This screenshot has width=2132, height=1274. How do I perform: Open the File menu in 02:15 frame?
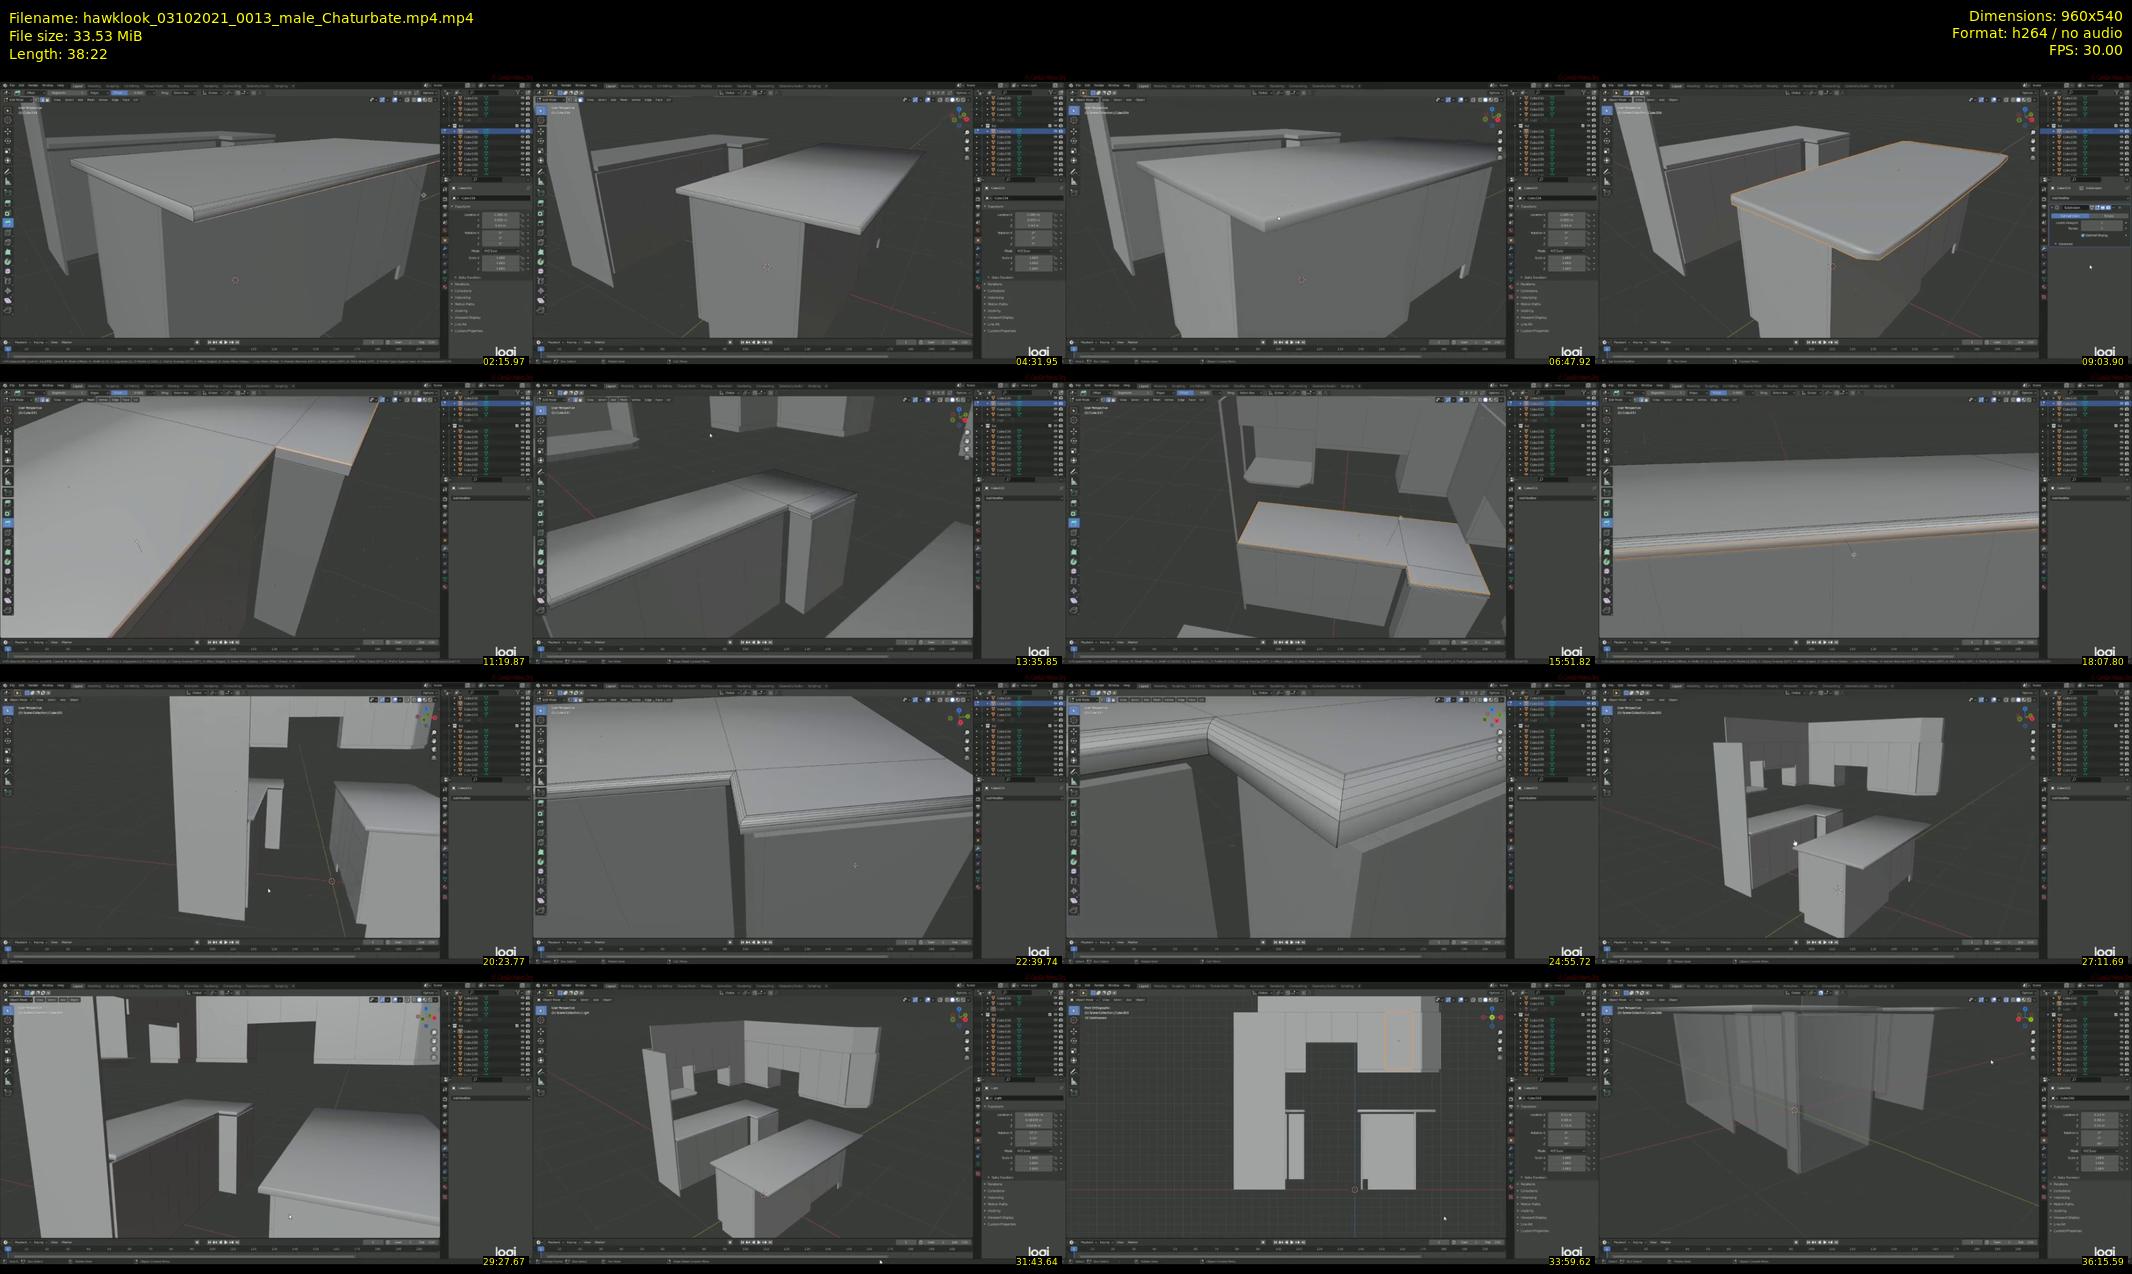(x=12, y=86)
